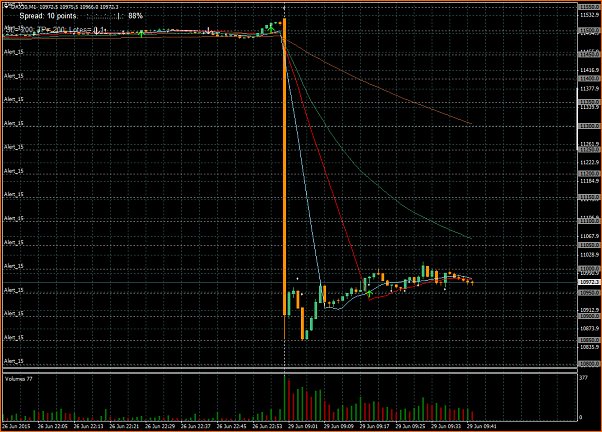The width and height of the screenshot is (602, 432).
Task: Click the 26 Jun 22:53 time label
Action: tap(268, 426)
